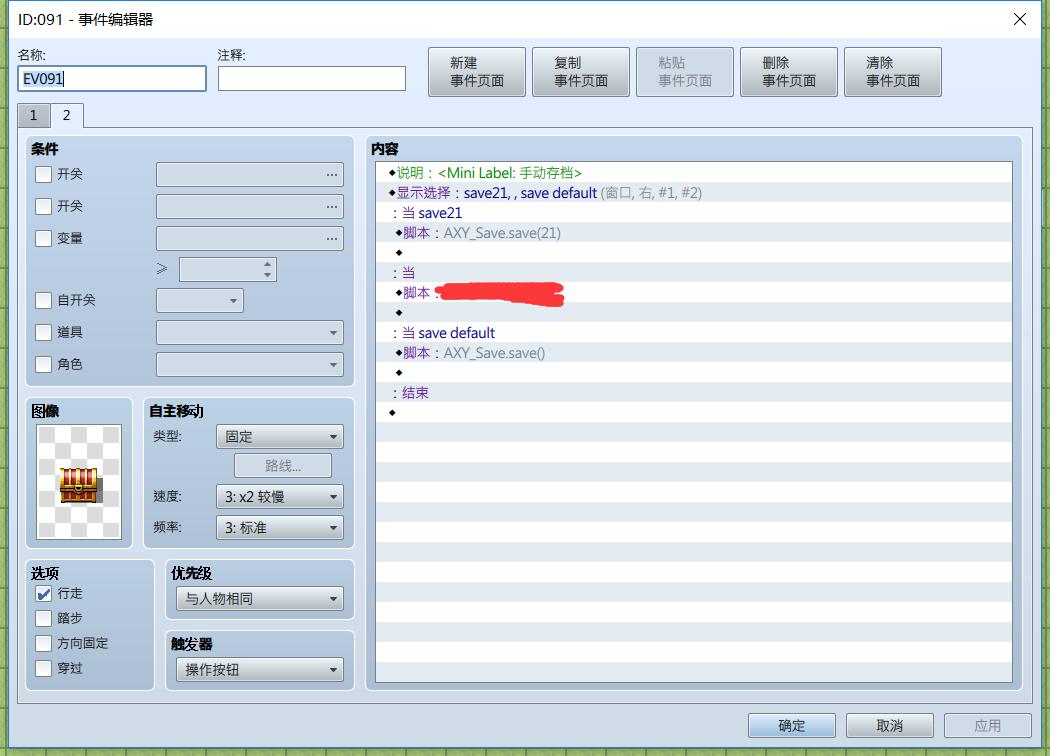1050x756 pixels.
Task: Click 删除事件页面 button
Action: click(789, 72)
